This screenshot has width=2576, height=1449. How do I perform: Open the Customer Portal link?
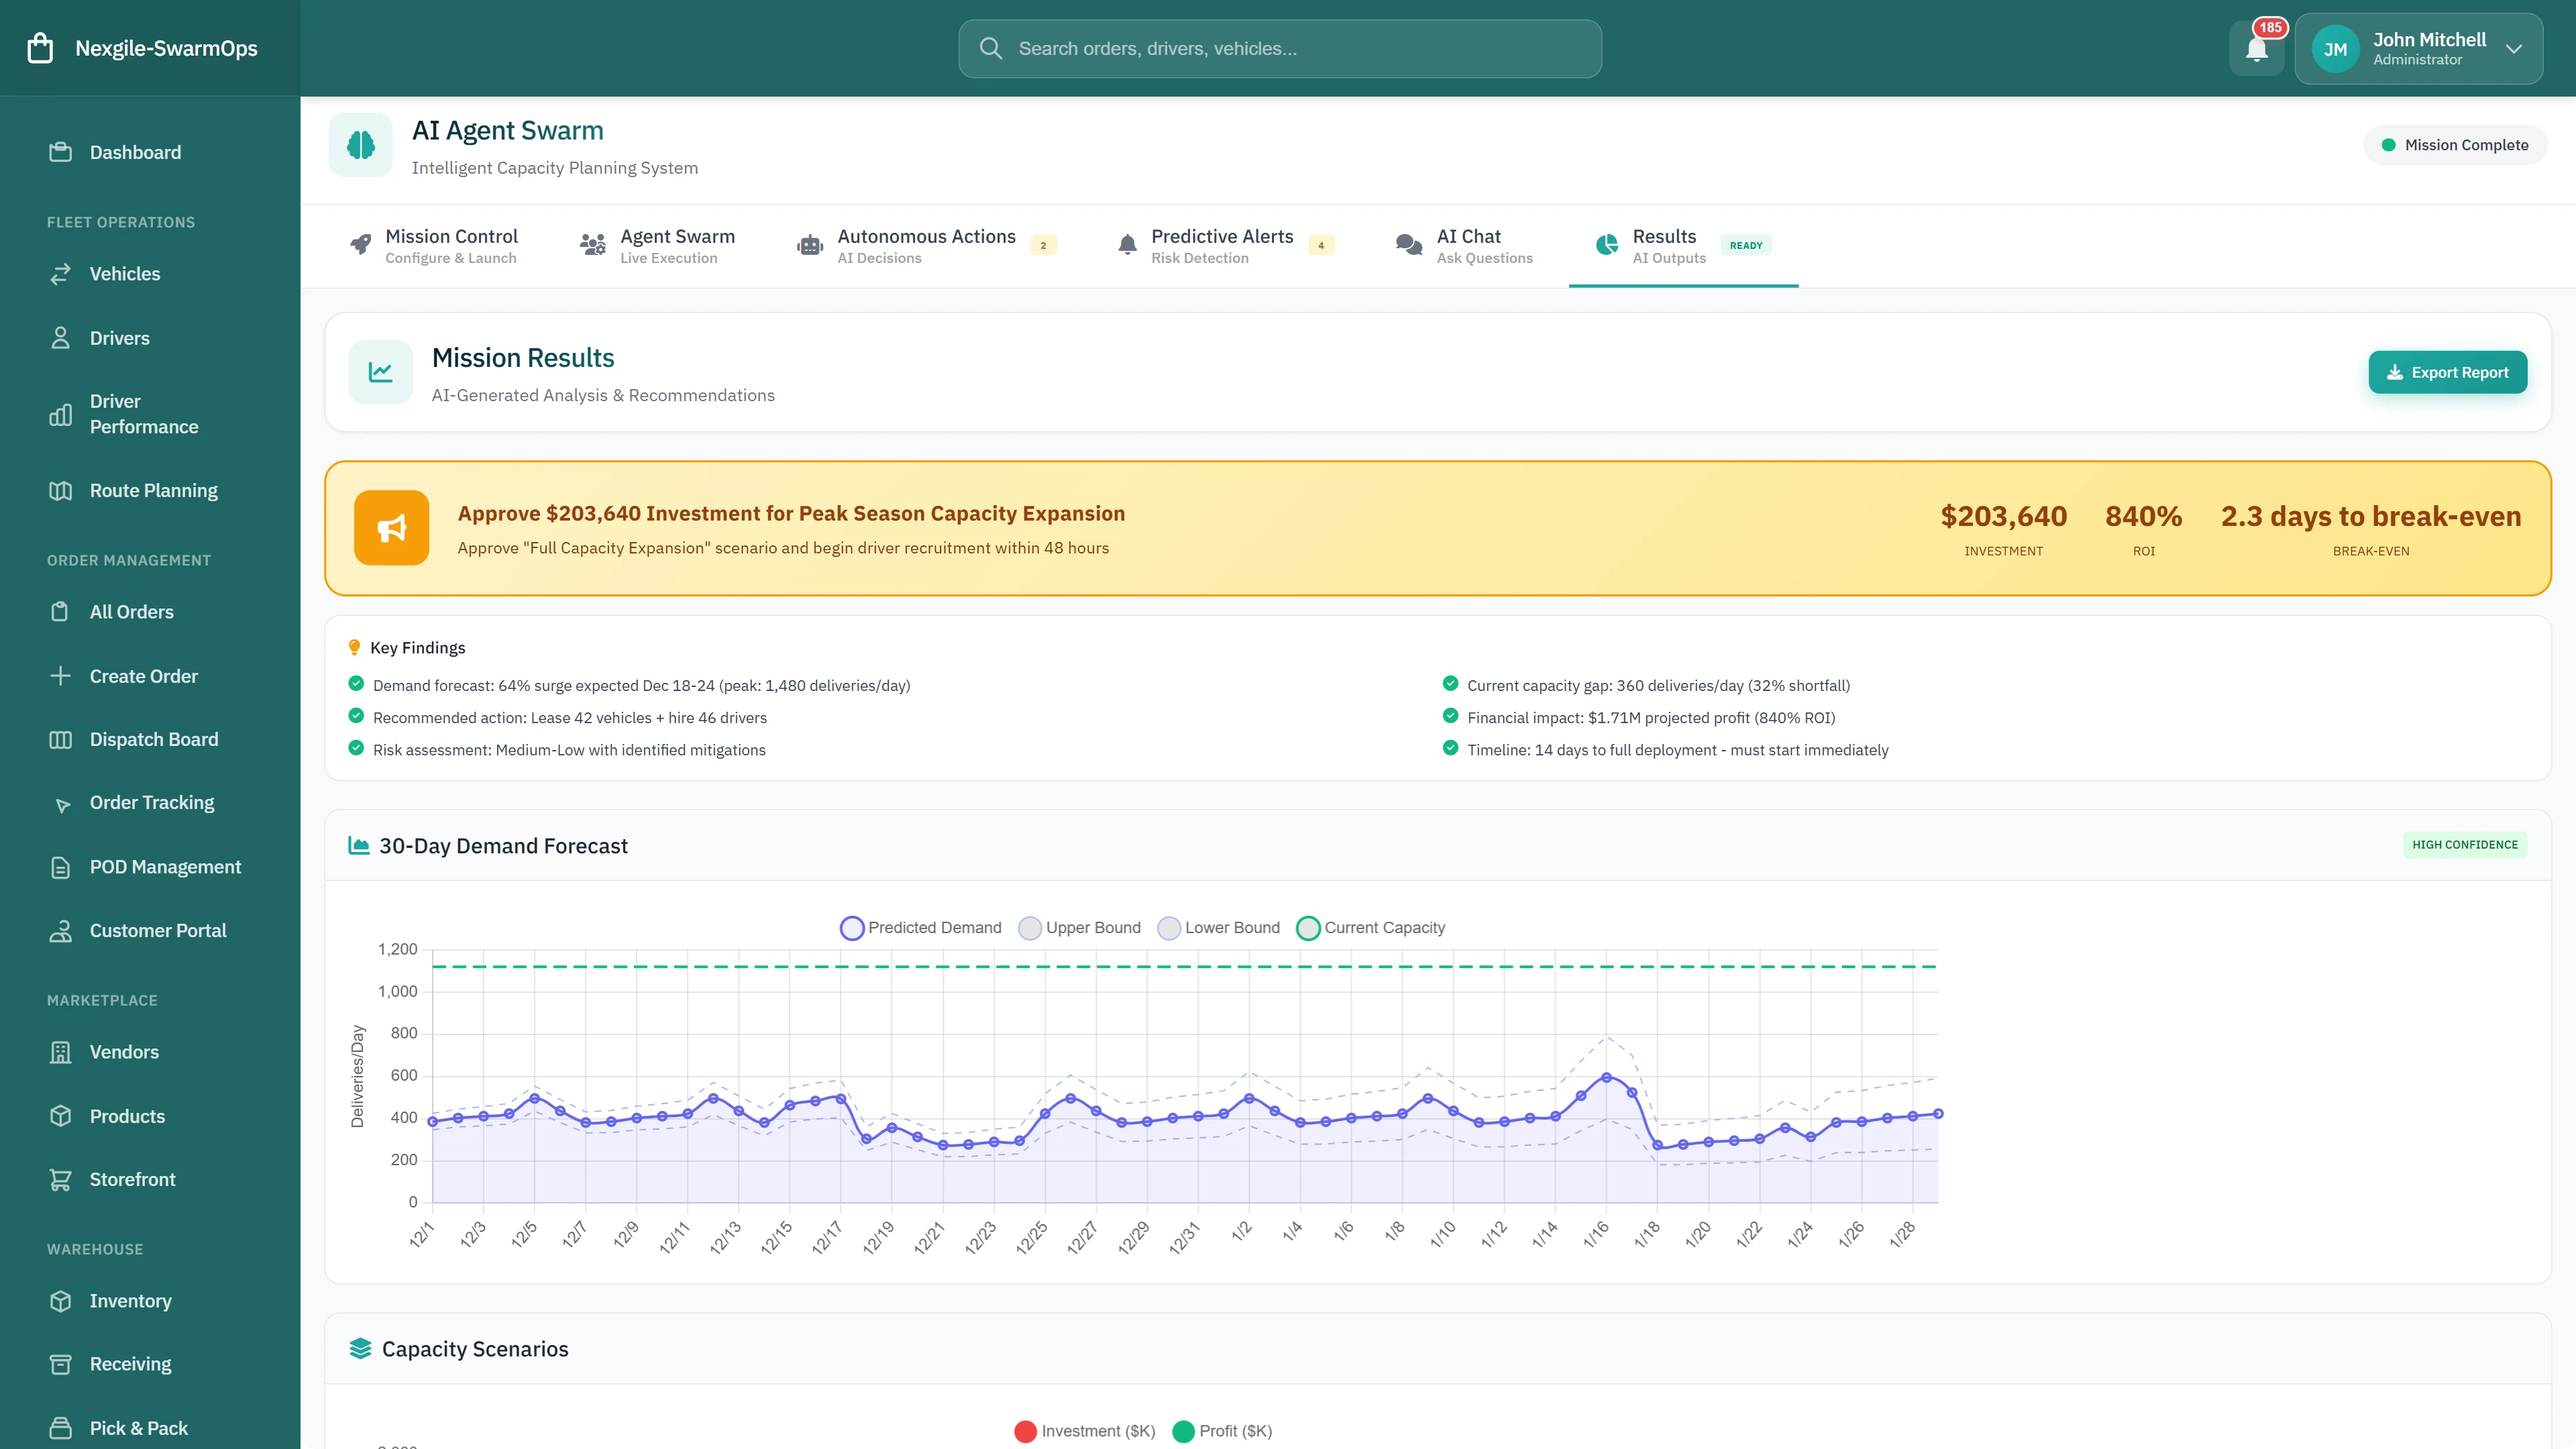[x=157, y=930]
